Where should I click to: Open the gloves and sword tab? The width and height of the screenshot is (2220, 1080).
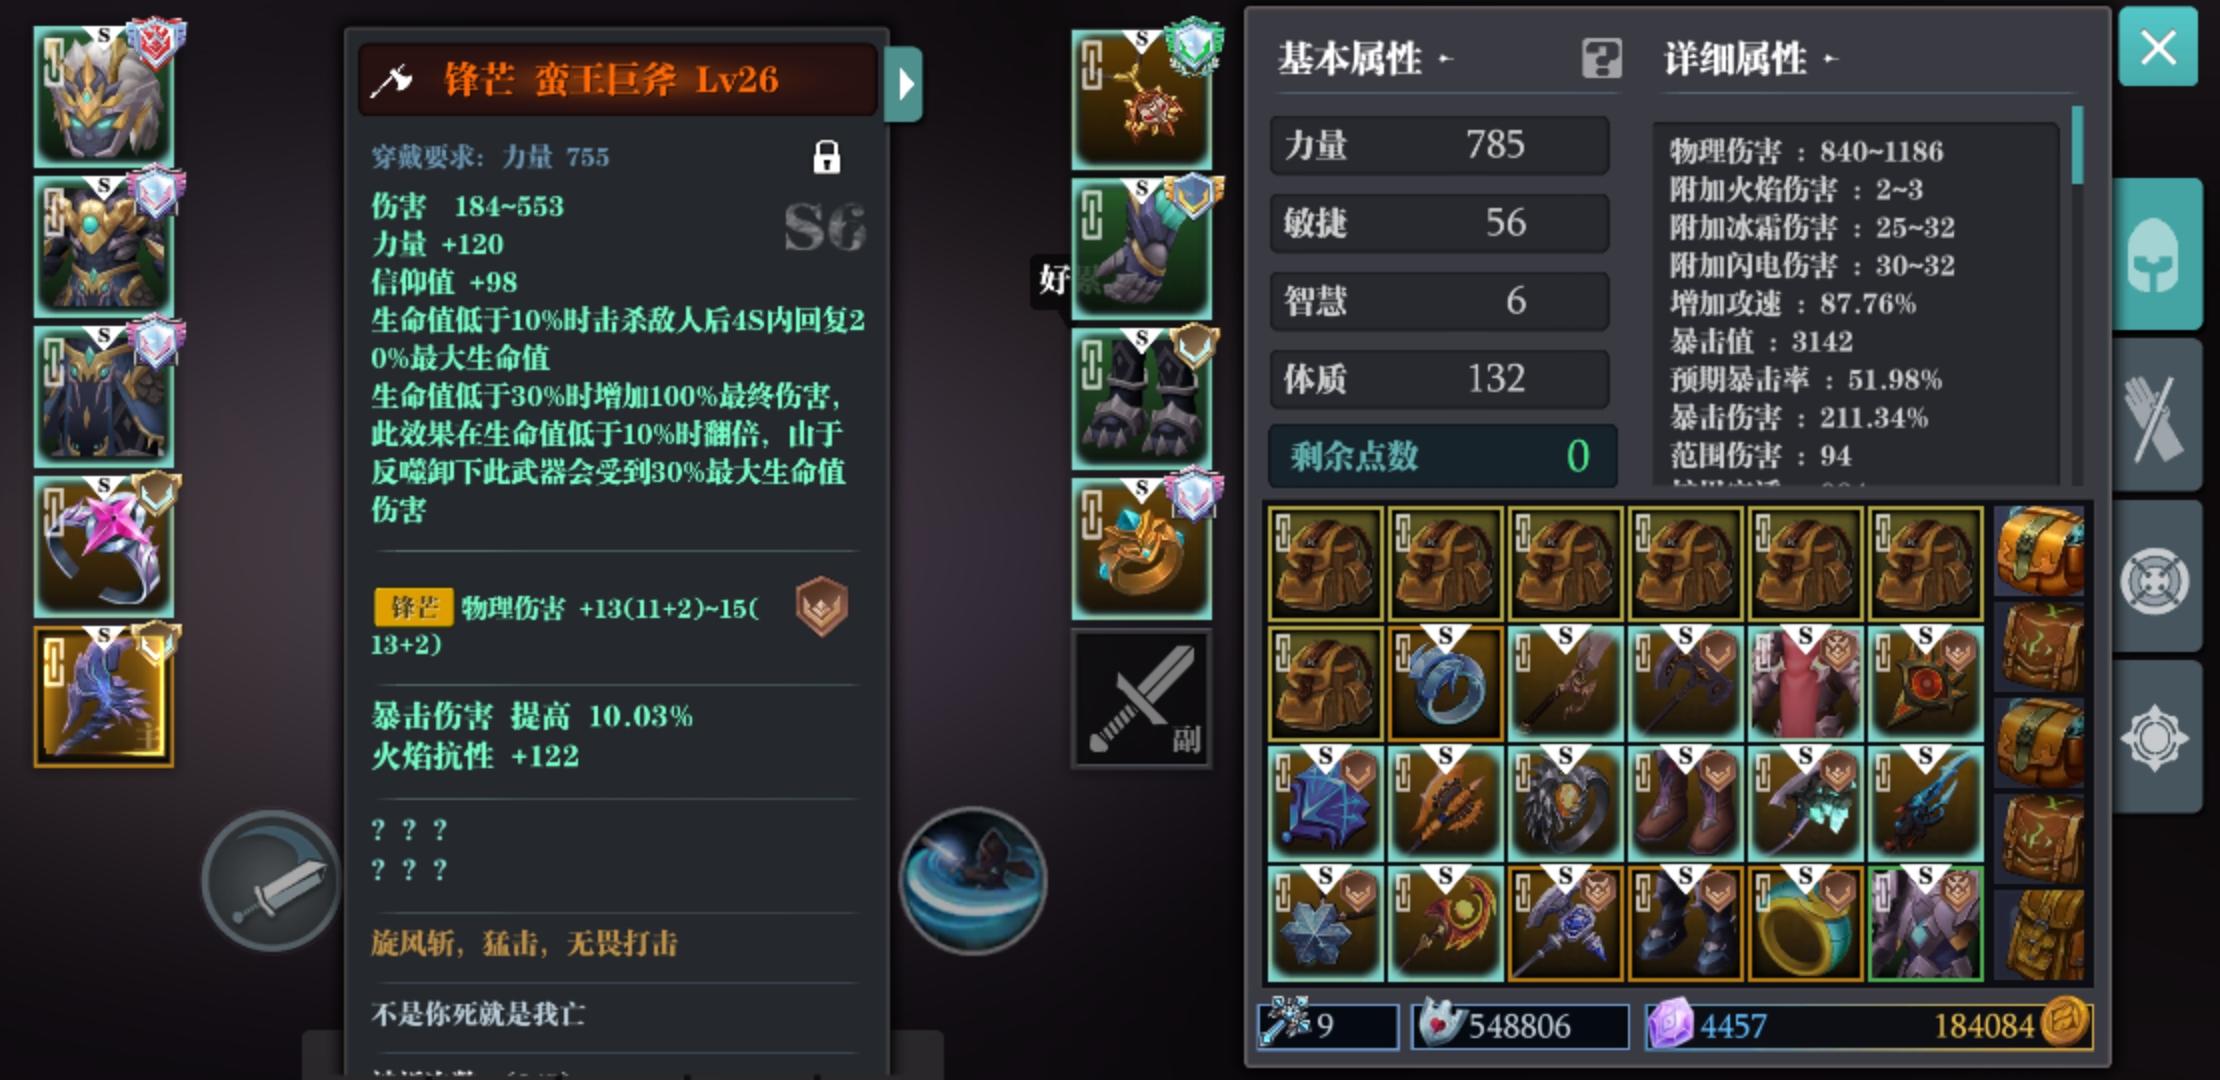pyautogui.click(x=2157, y=415)
